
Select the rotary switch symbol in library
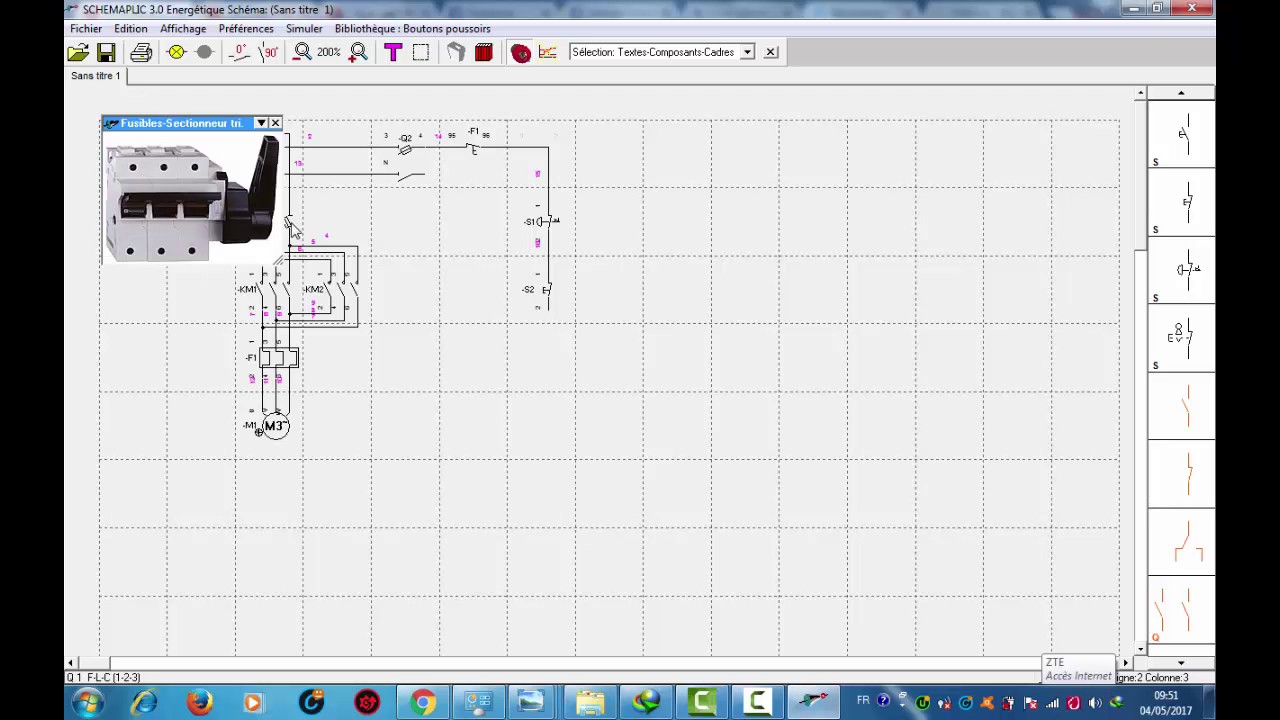[x=1182, y=269]
